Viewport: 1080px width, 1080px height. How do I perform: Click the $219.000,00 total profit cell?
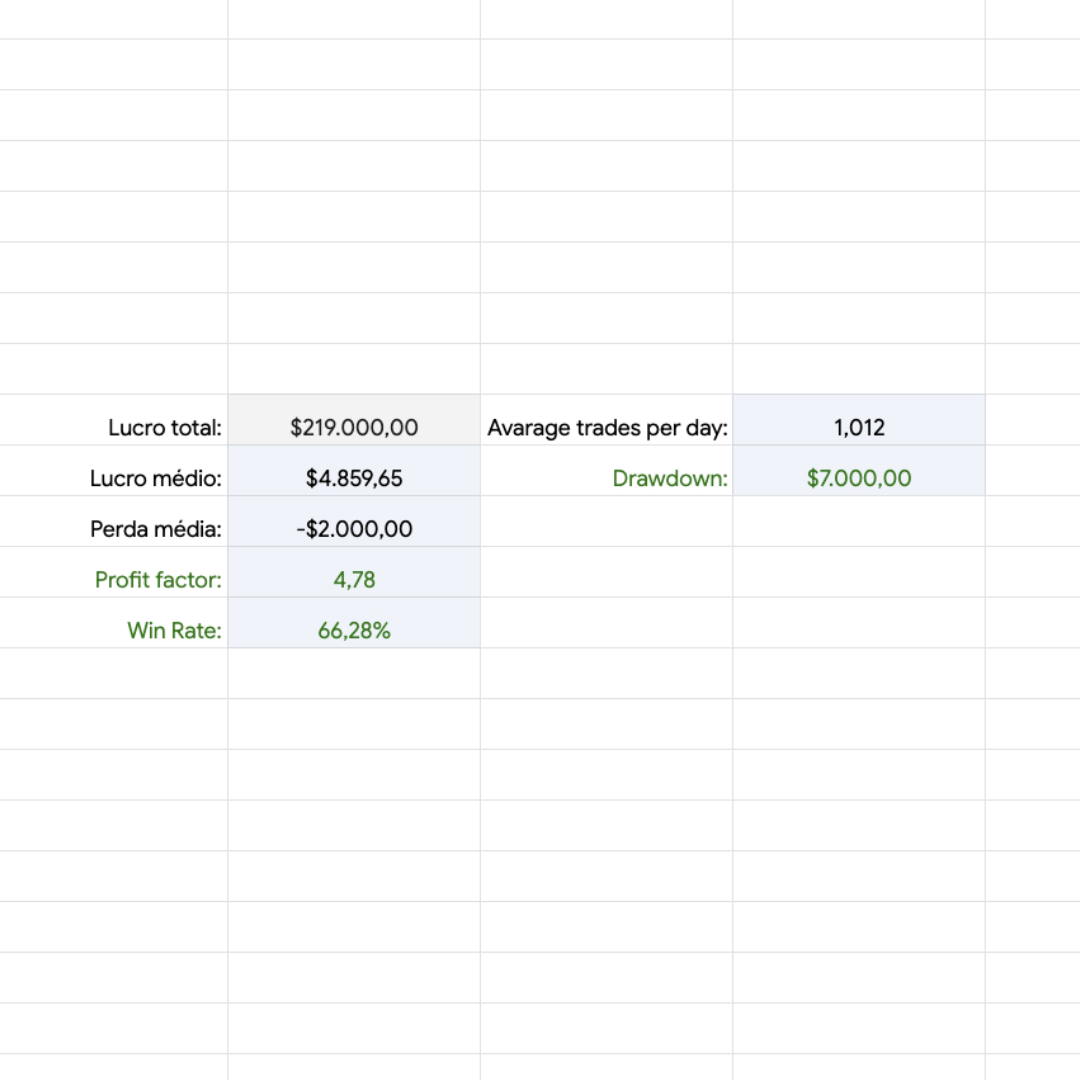[x=354, y=428]
